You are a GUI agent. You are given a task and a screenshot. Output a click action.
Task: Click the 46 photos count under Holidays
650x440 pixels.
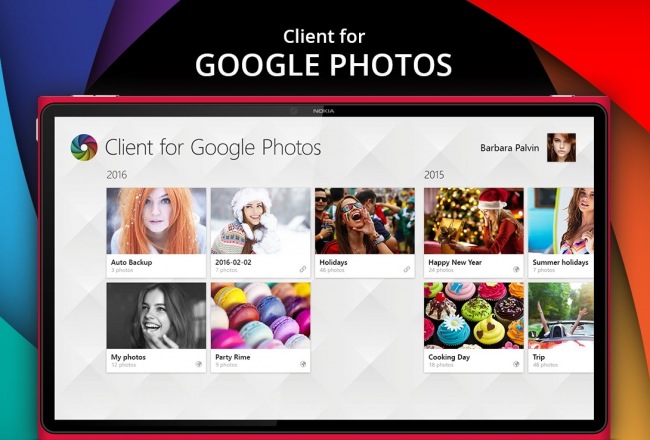332,270
